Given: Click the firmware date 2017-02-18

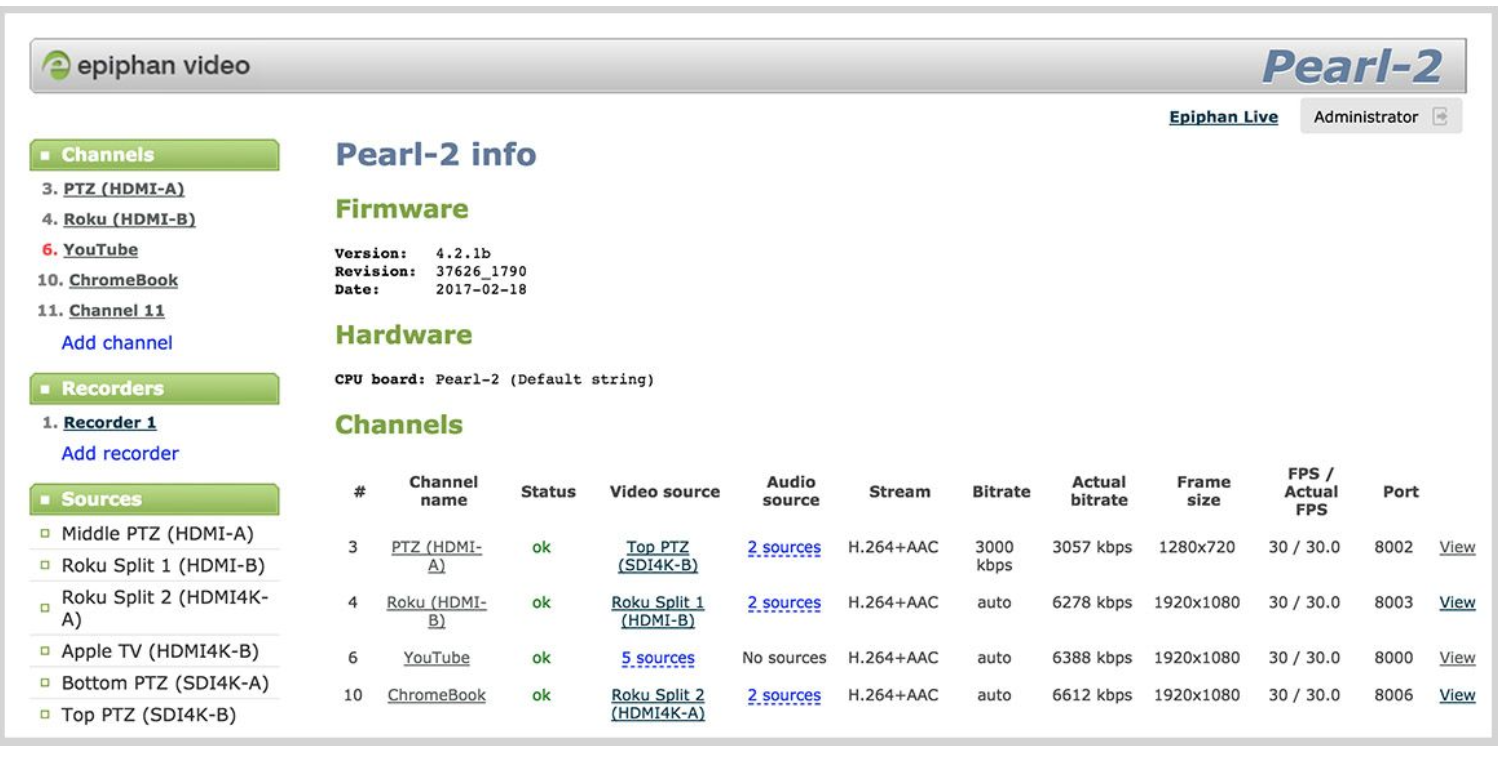Looking at the screenshot, I should [481, 289].
